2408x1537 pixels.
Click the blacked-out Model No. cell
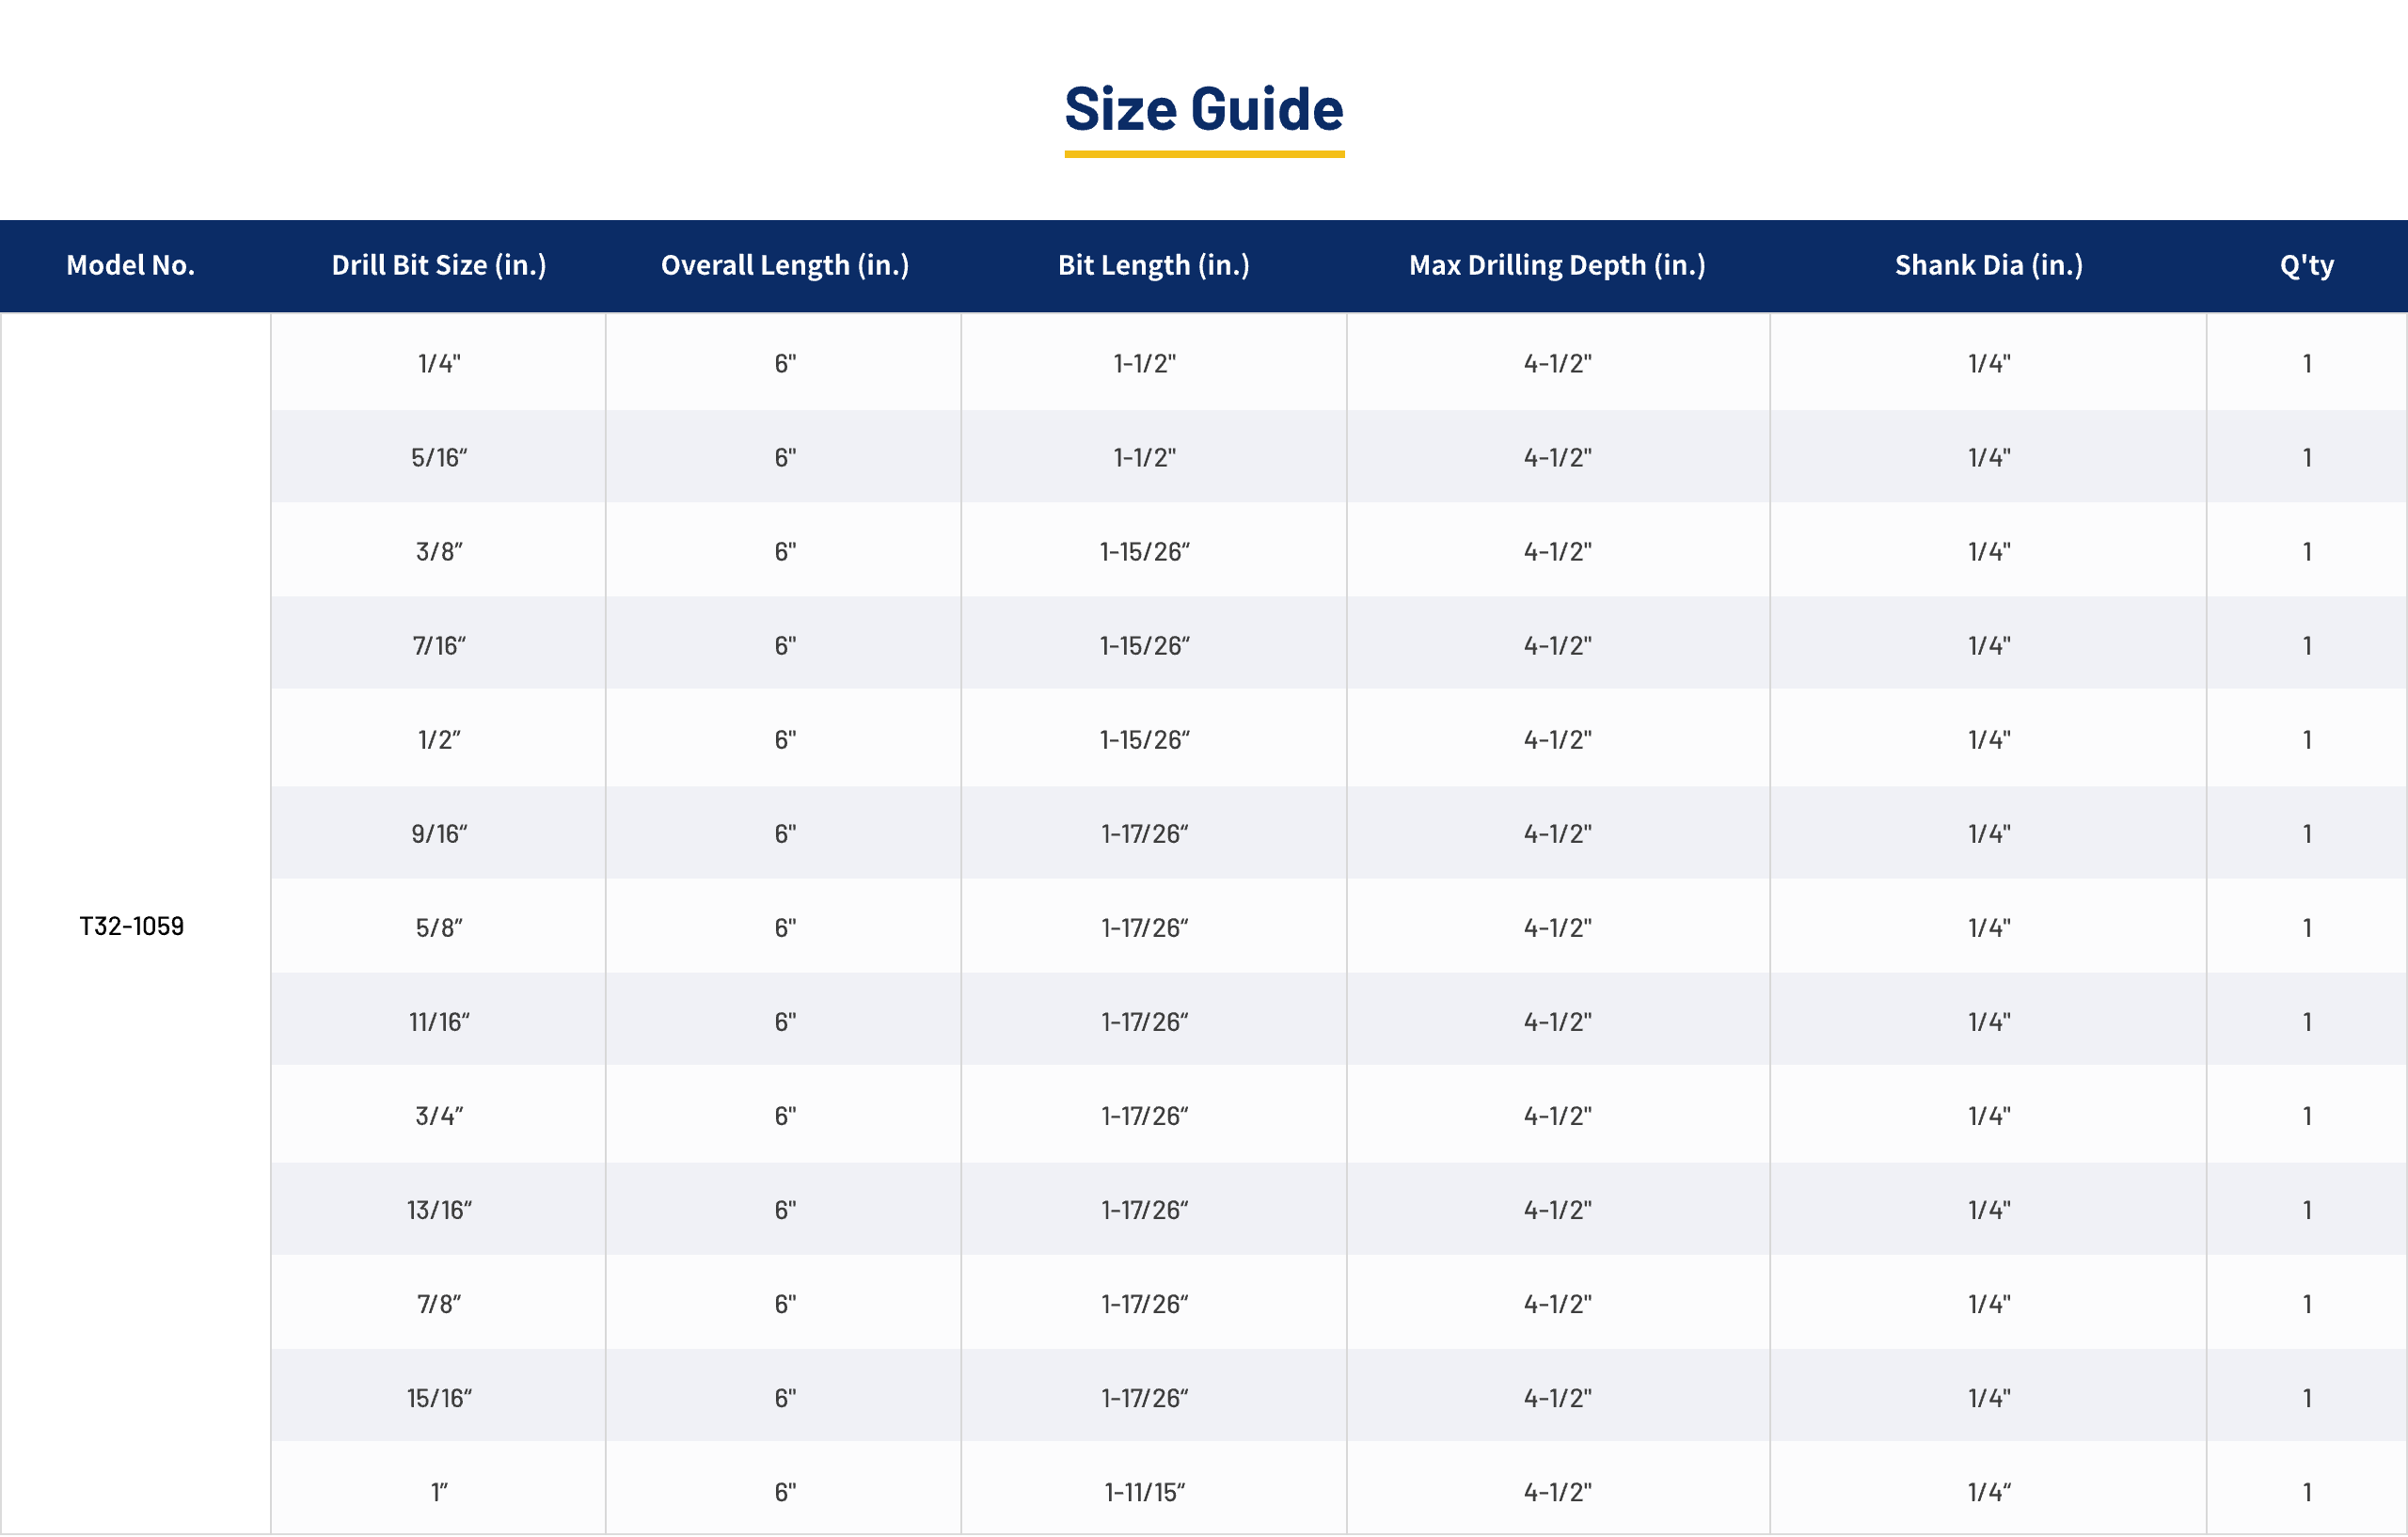[x=135, y=1015]
